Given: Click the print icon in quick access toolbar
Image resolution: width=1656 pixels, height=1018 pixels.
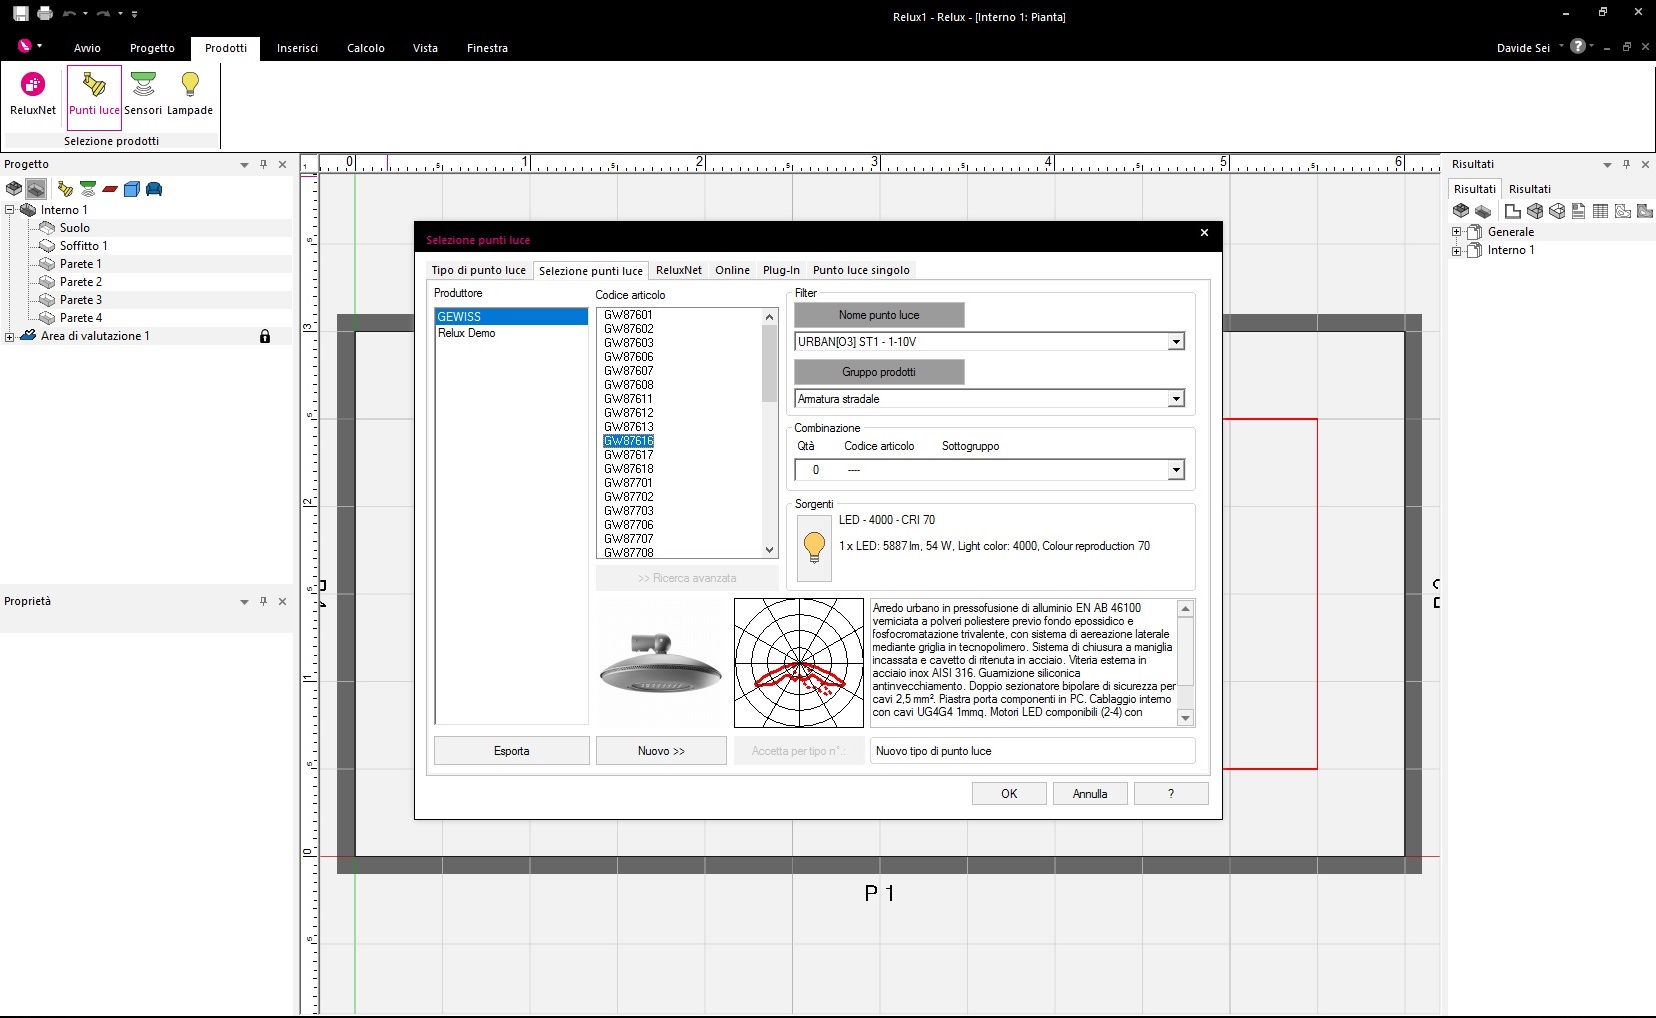Looking at the screenshot, I should 45,14.
